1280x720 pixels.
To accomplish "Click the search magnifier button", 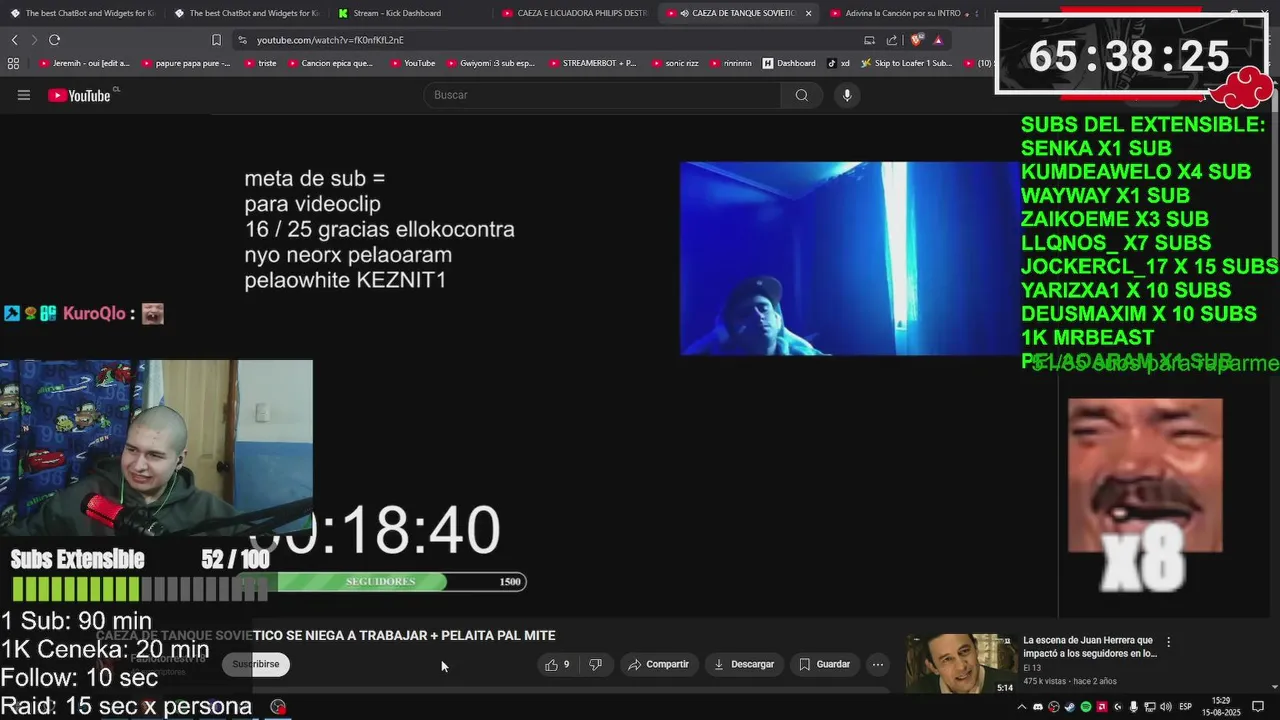I will [801, 95].
